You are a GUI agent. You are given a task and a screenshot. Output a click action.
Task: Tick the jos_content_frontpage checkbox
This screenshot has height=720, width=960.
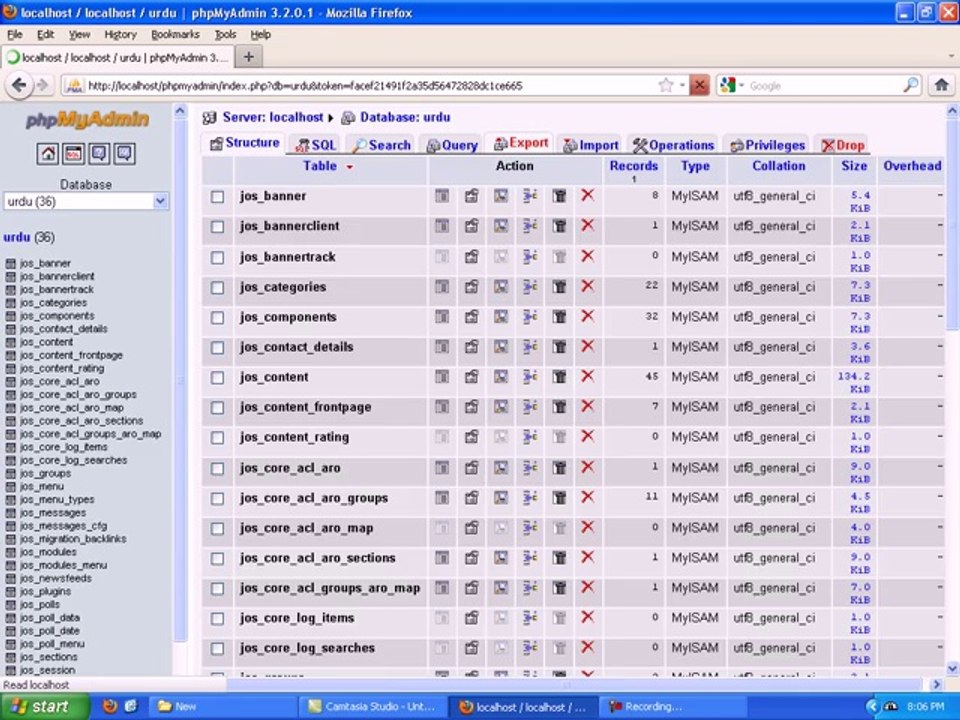pos(217,407)
